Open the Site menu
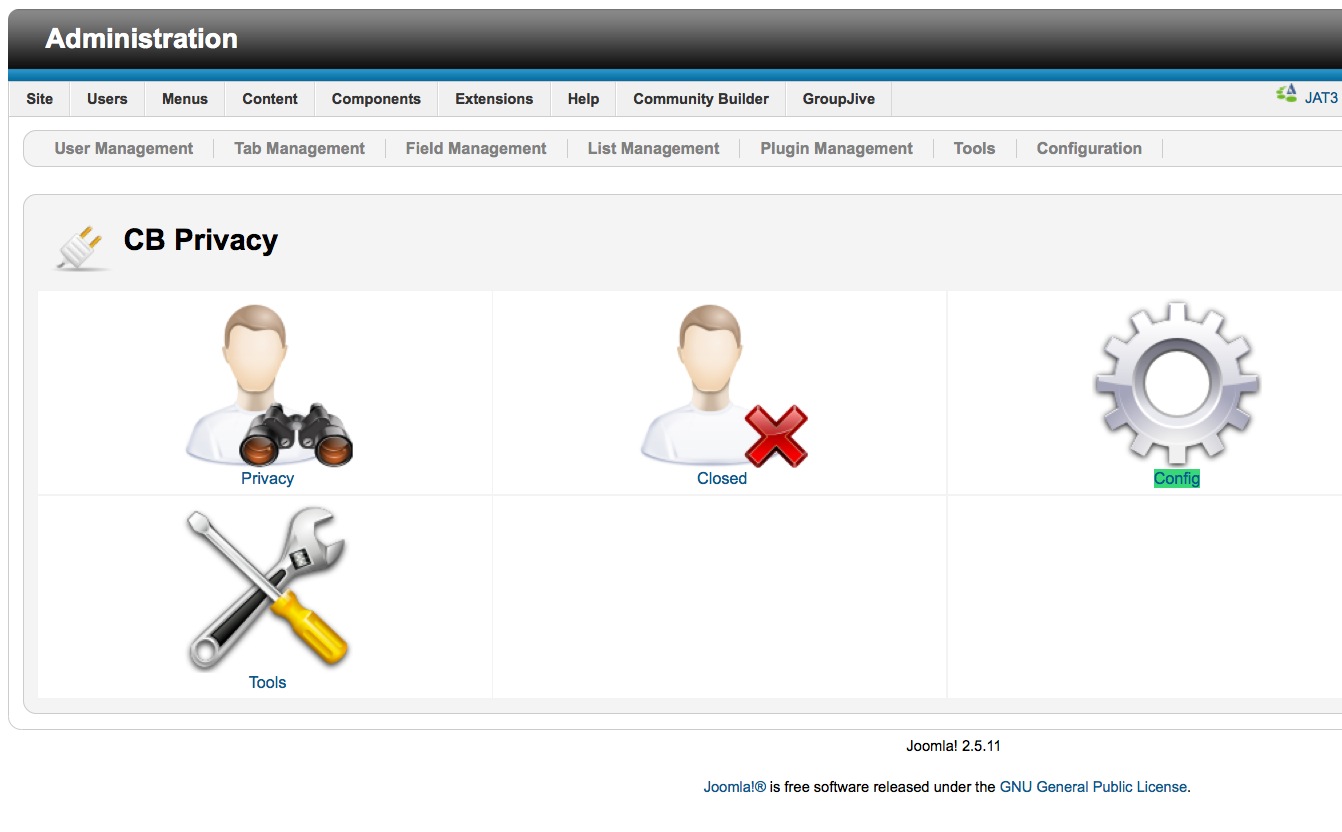Viewport: 1342px width, 832px height. [x=40, y=99]
